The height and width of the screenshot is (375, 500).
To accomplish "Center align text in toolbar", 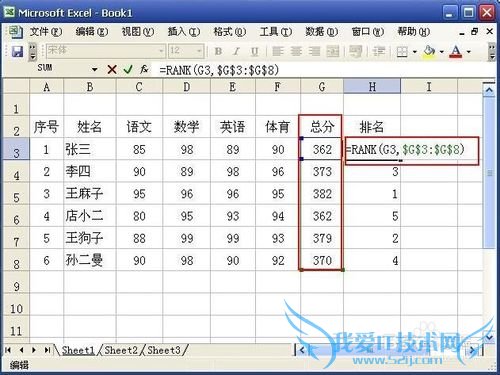I will coord(296,51).
